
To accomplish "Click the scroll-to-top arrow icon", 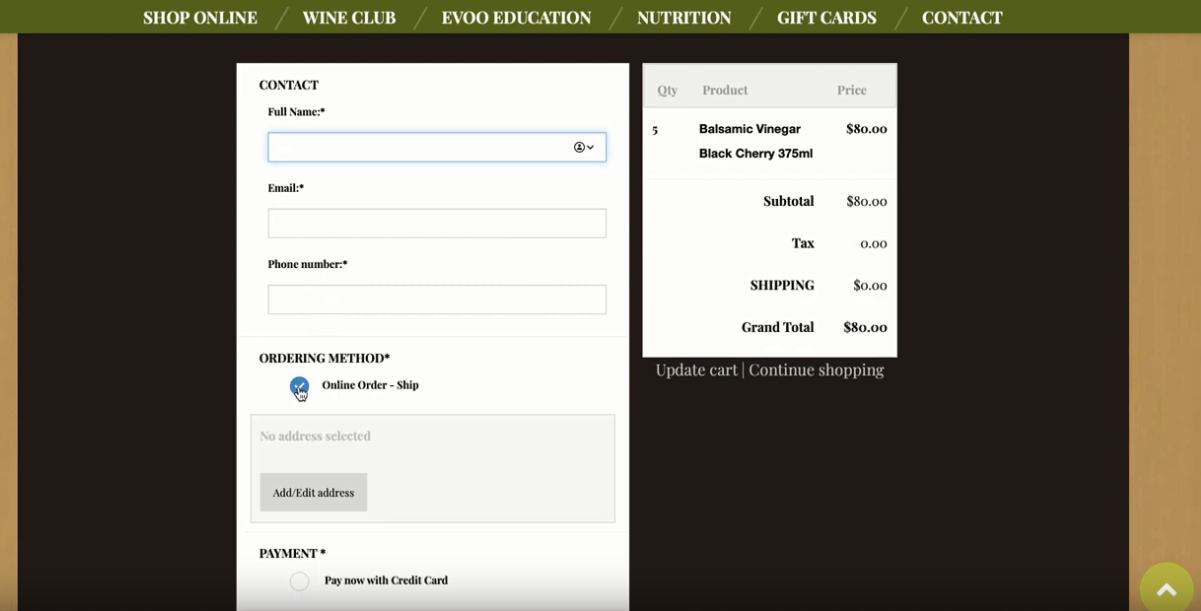I will point(1167,590).
